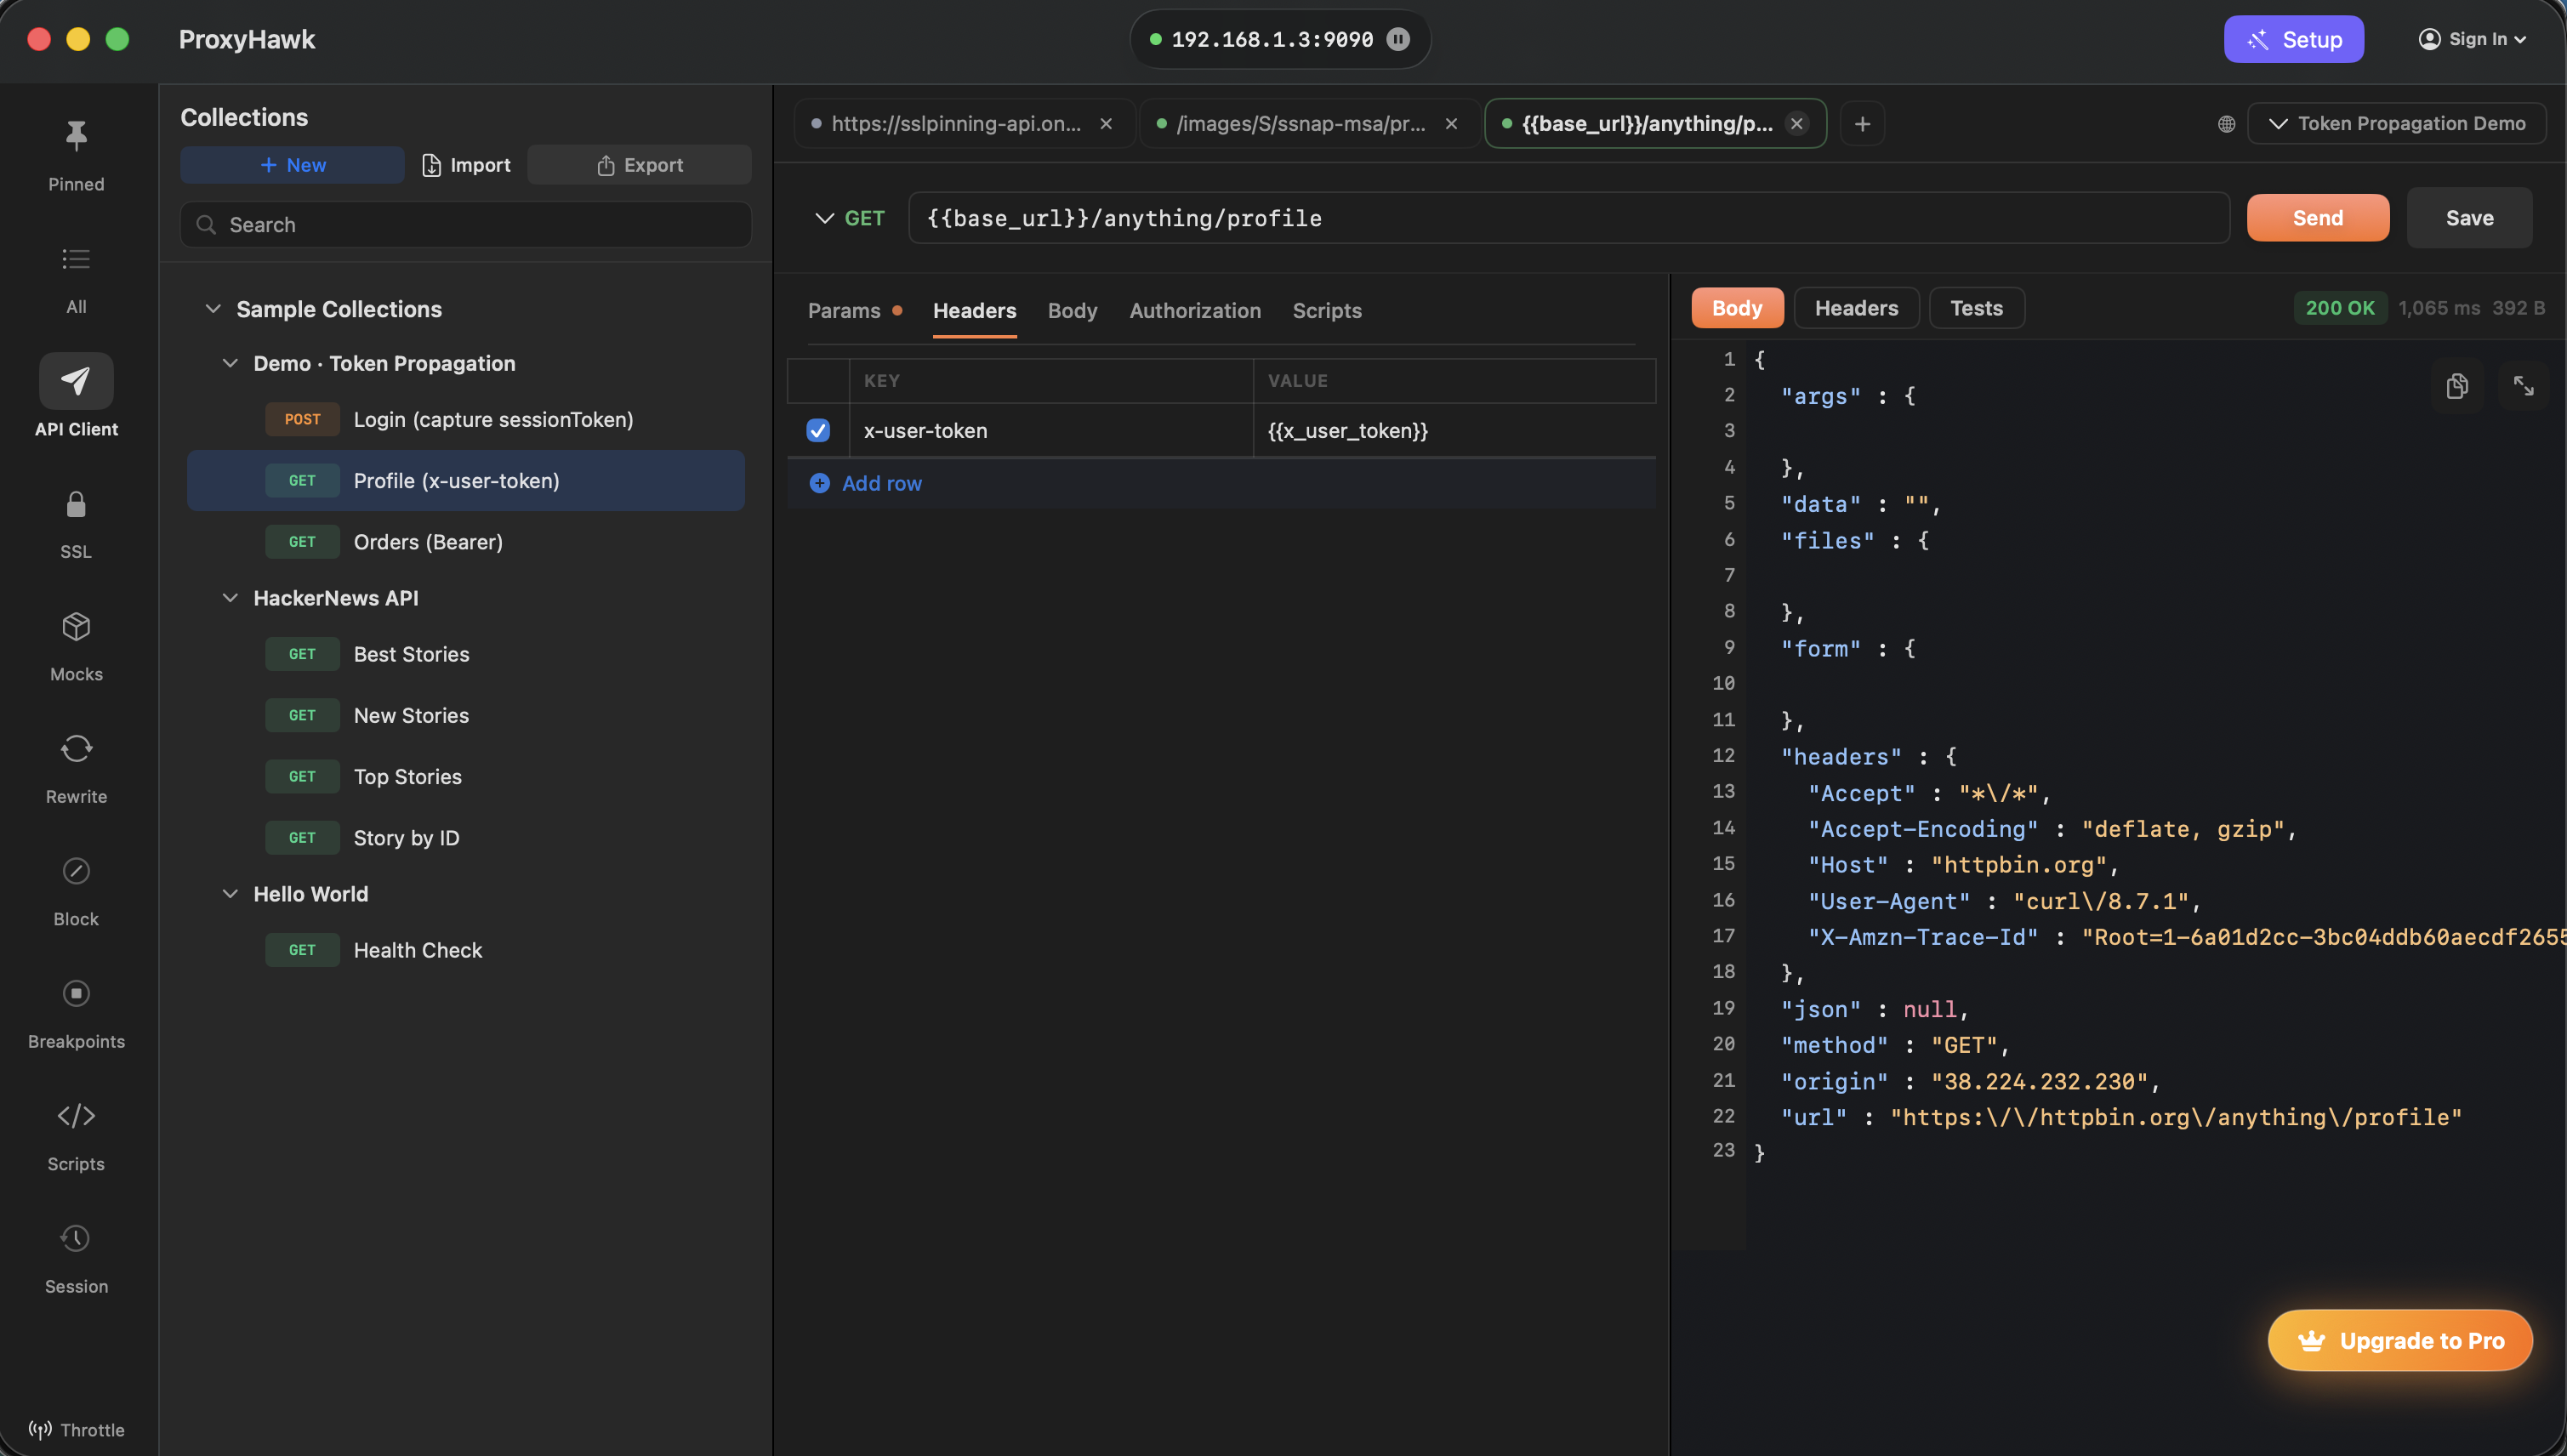Click the search magnifier icon in Collections

coord(206,225)
